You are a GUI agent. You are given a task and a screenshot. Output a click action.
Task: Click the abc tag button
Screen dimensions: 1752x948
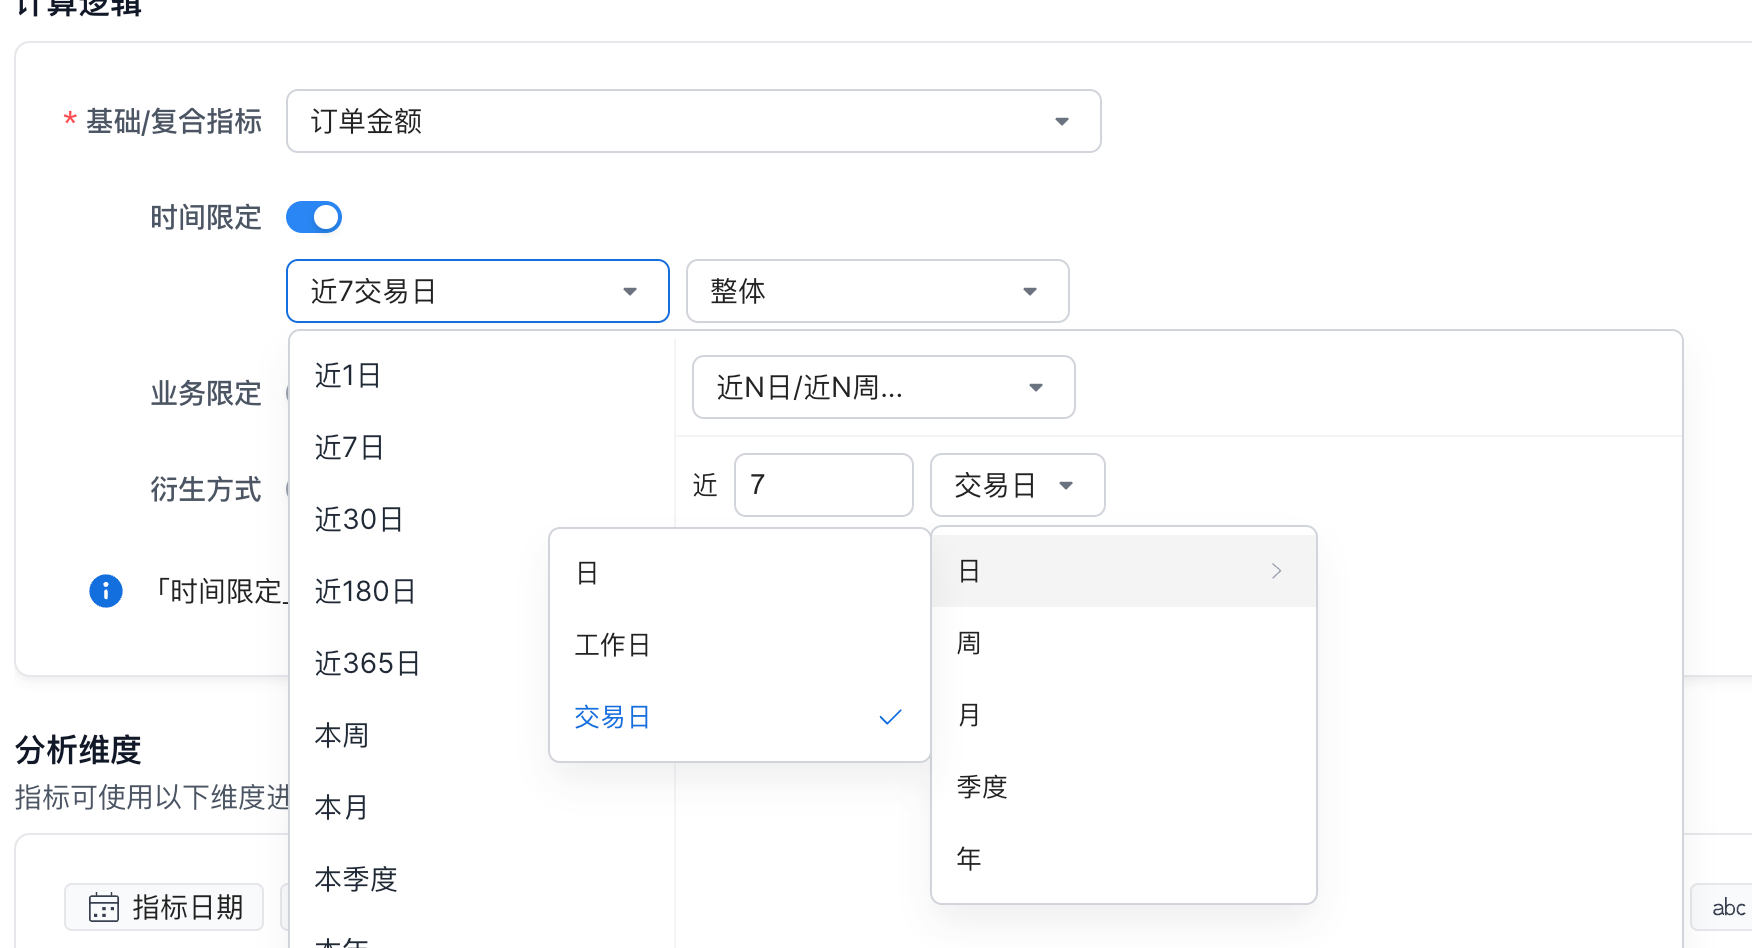1726,908
